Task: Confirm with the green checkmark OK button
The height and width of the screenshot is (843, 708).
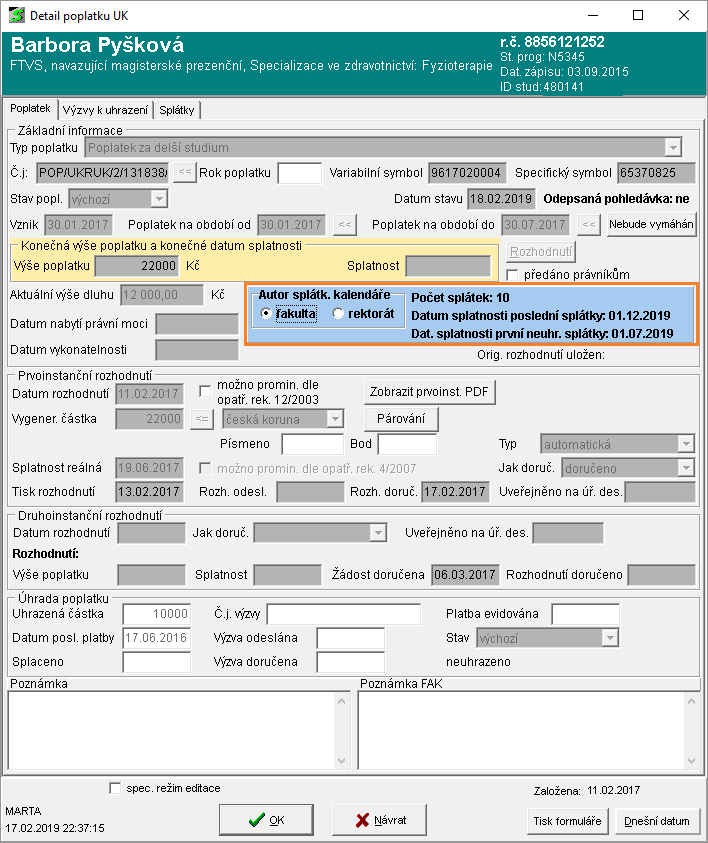Action: (266, 820)
